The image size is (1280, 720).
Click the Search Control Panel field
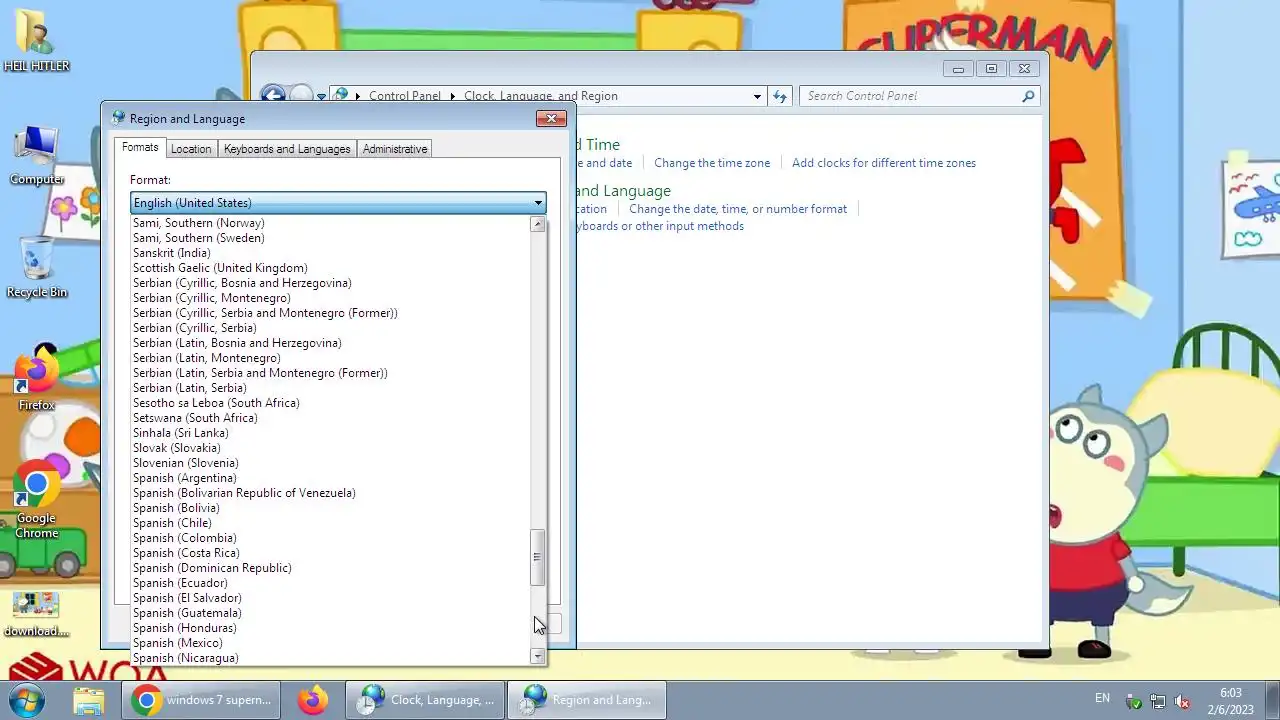pos(910,96)
